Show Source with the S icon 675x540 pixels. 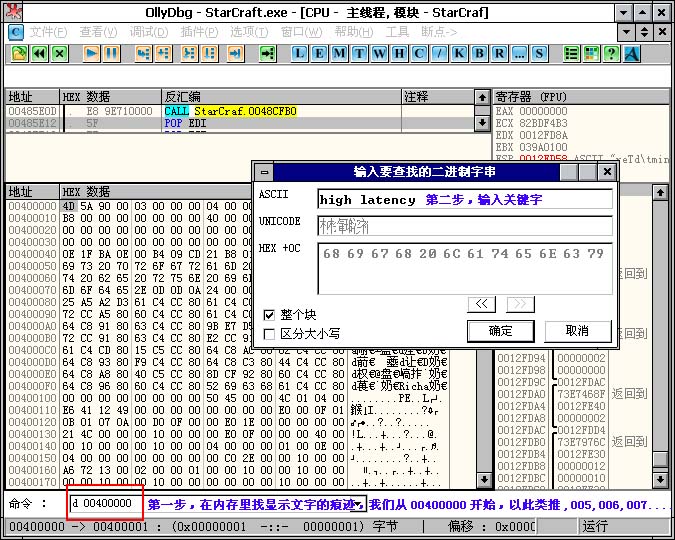(x=539, y=54)
